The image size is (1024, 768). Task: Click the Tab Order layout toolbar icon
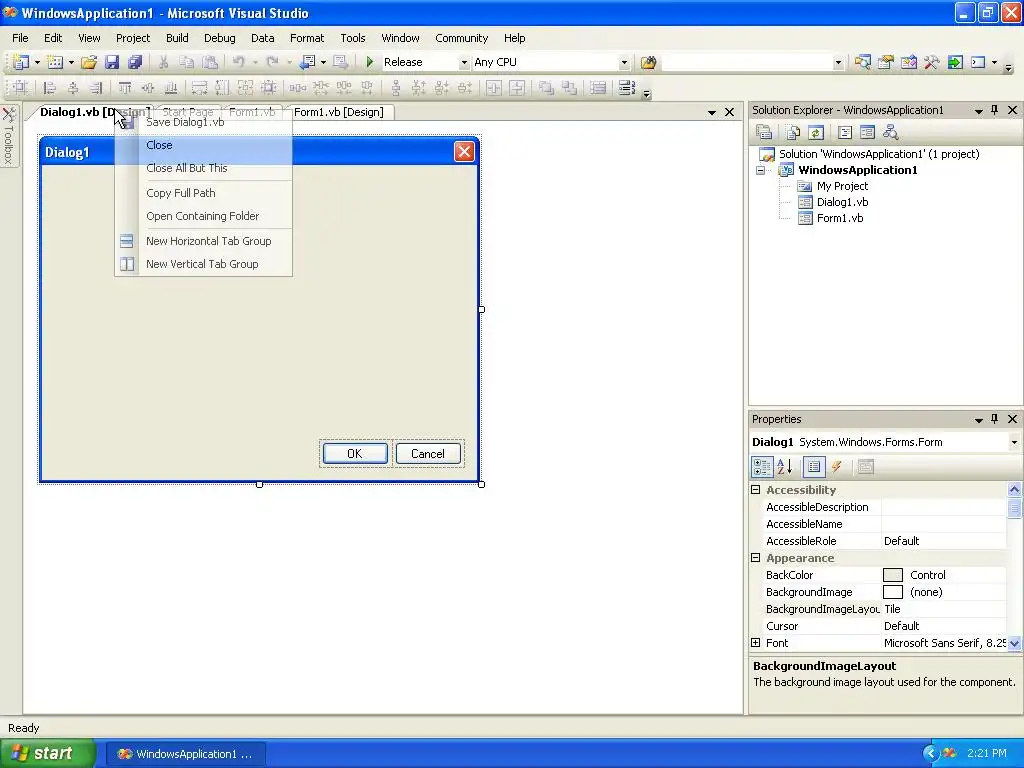pos(627,88)
